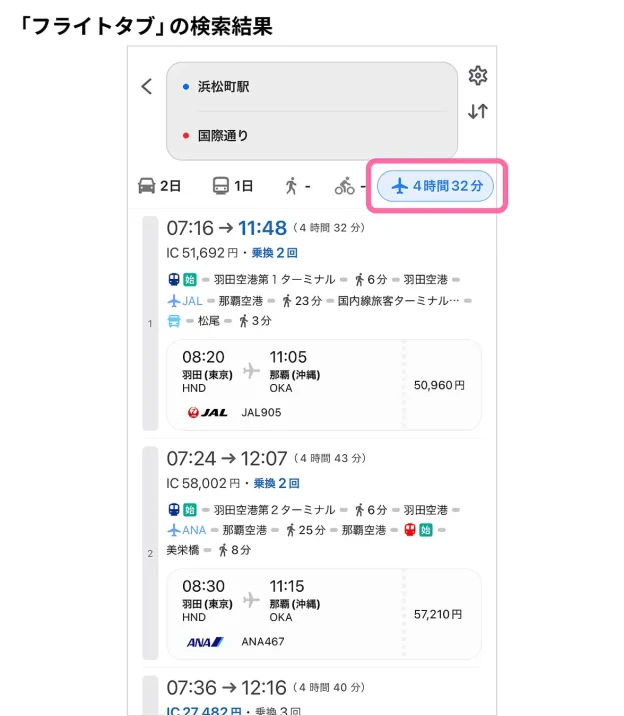The width and height of the screenshot is (624, 716).
Task: Open the ANA467 flight card
Action: pyautogui.click(x=325, y=614)
